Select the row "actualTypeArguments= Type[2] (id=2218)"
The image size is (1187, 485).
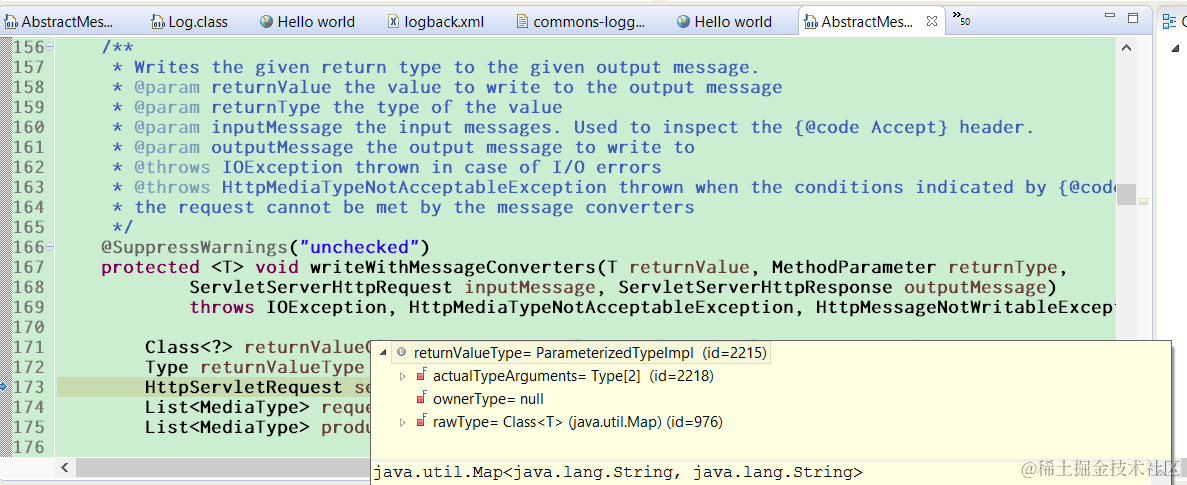[x=573, y=376]
